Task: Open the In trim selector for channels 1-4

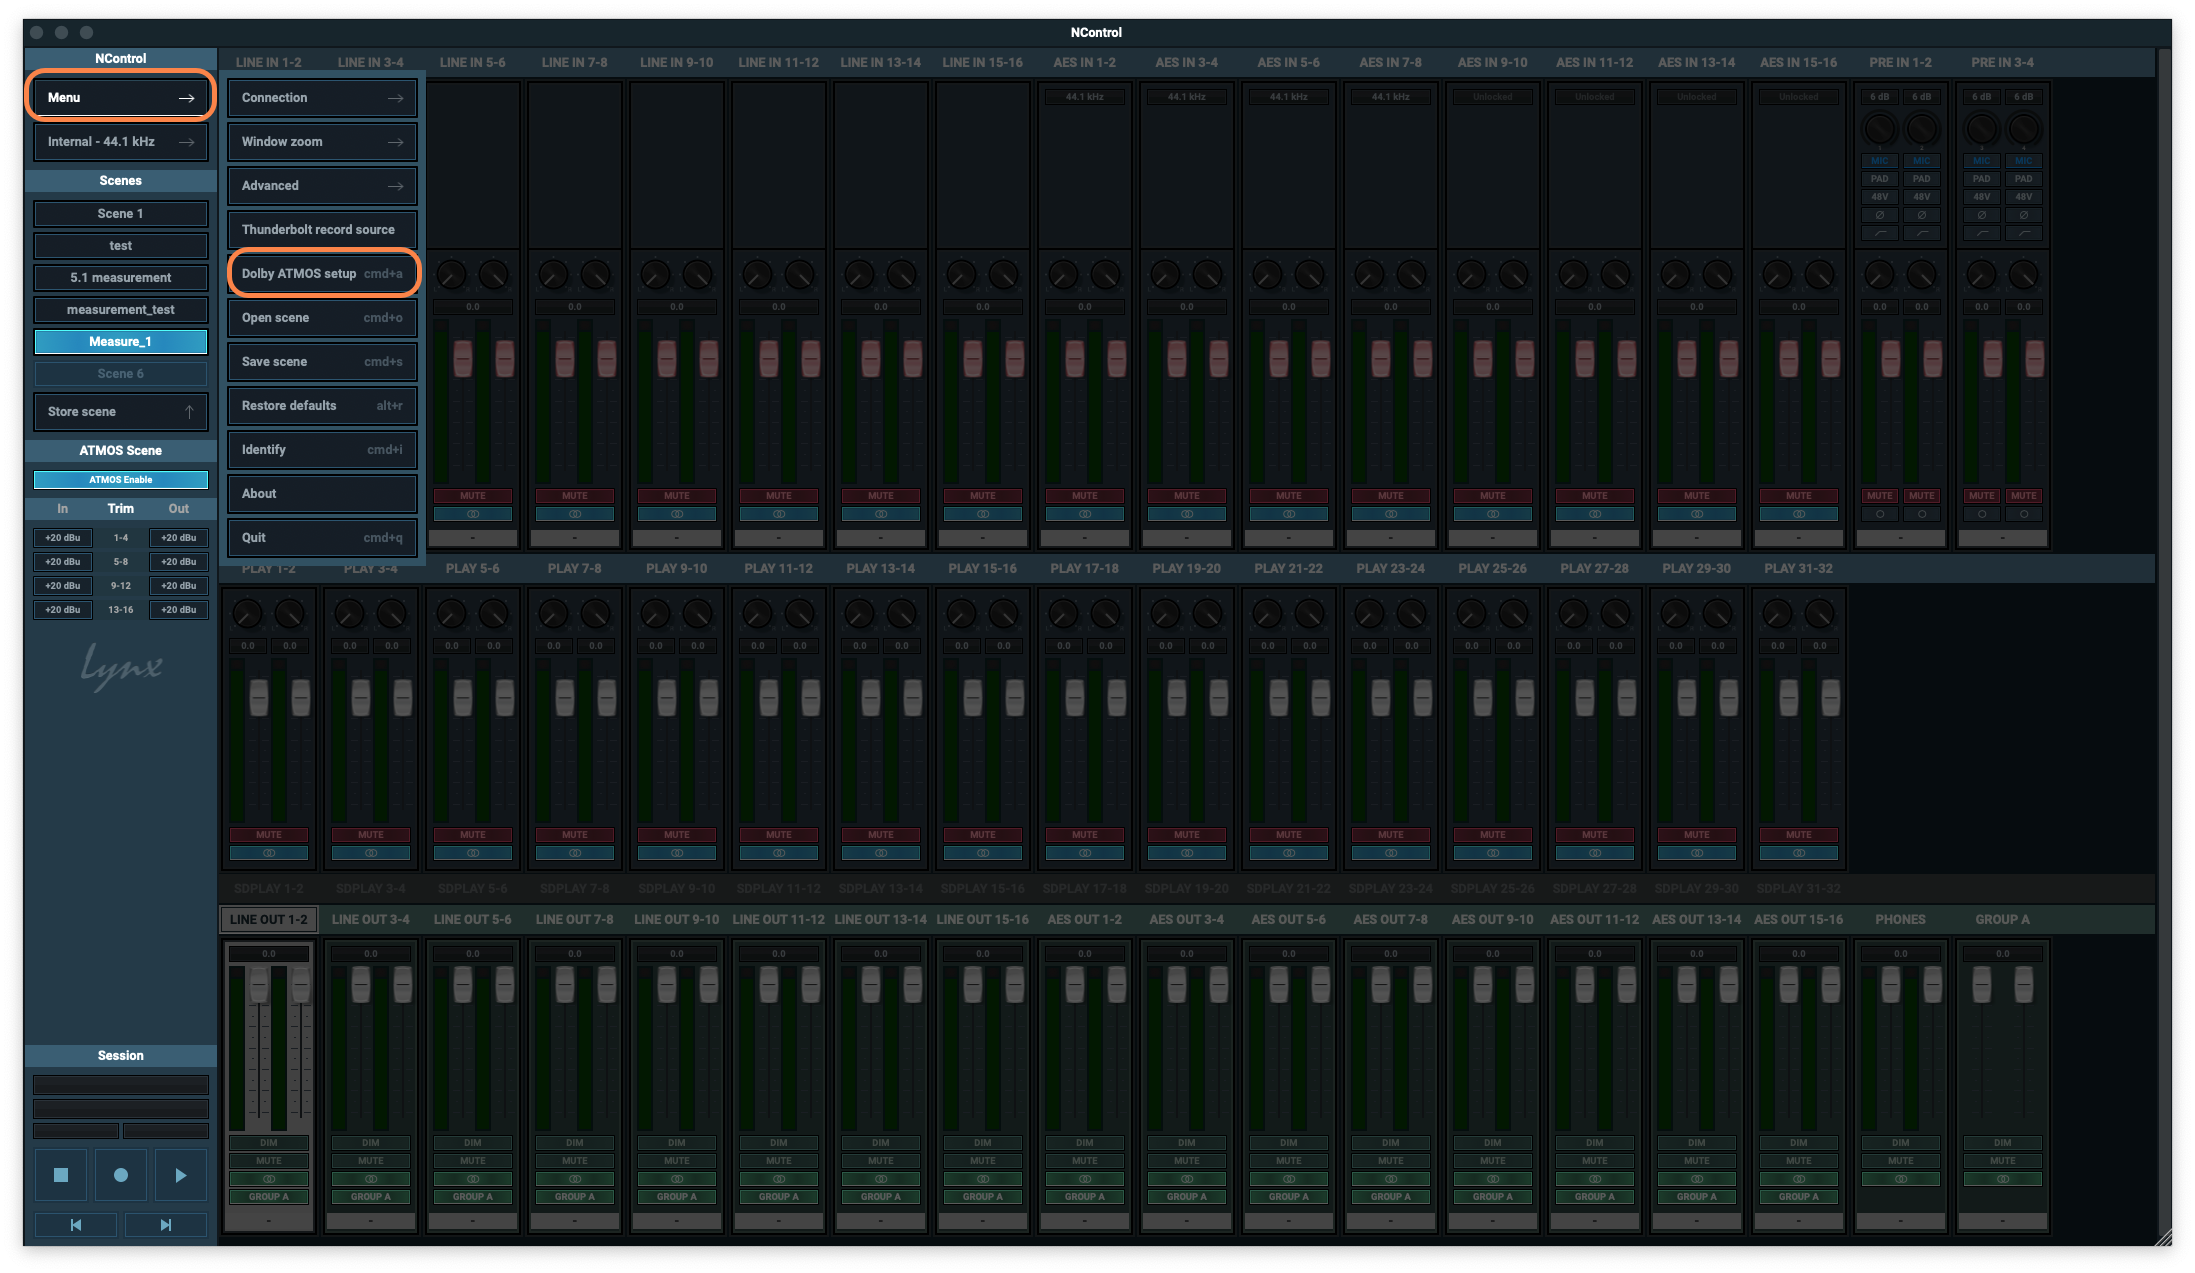Action: click(63, 538)
